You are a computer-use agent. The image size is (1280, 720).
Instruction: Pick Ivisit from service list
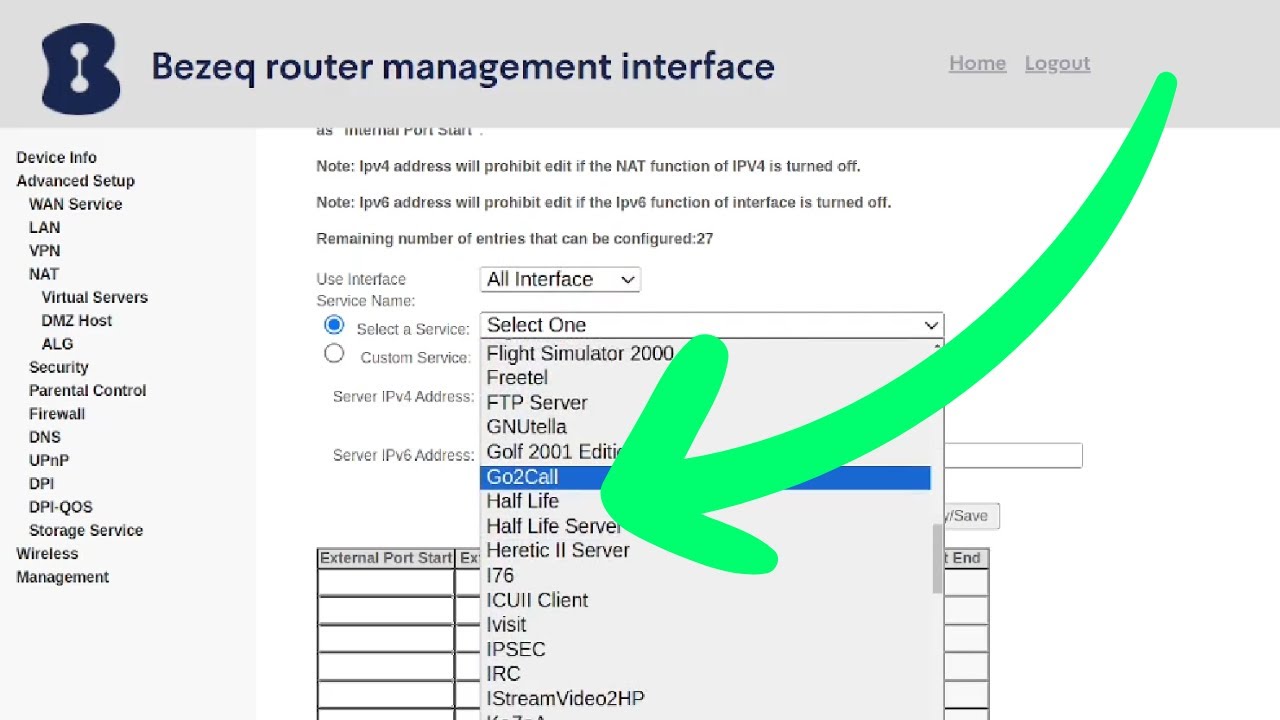click(x=706, y=624)
